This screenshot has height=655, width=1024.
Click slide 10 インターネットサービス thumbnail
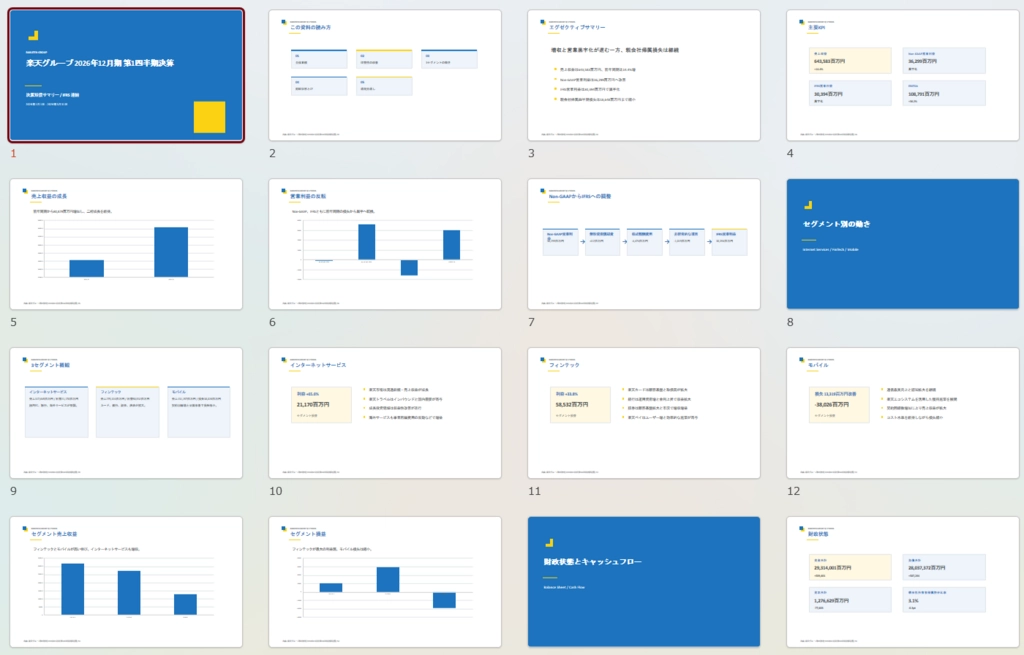click(x=385, y=413)
